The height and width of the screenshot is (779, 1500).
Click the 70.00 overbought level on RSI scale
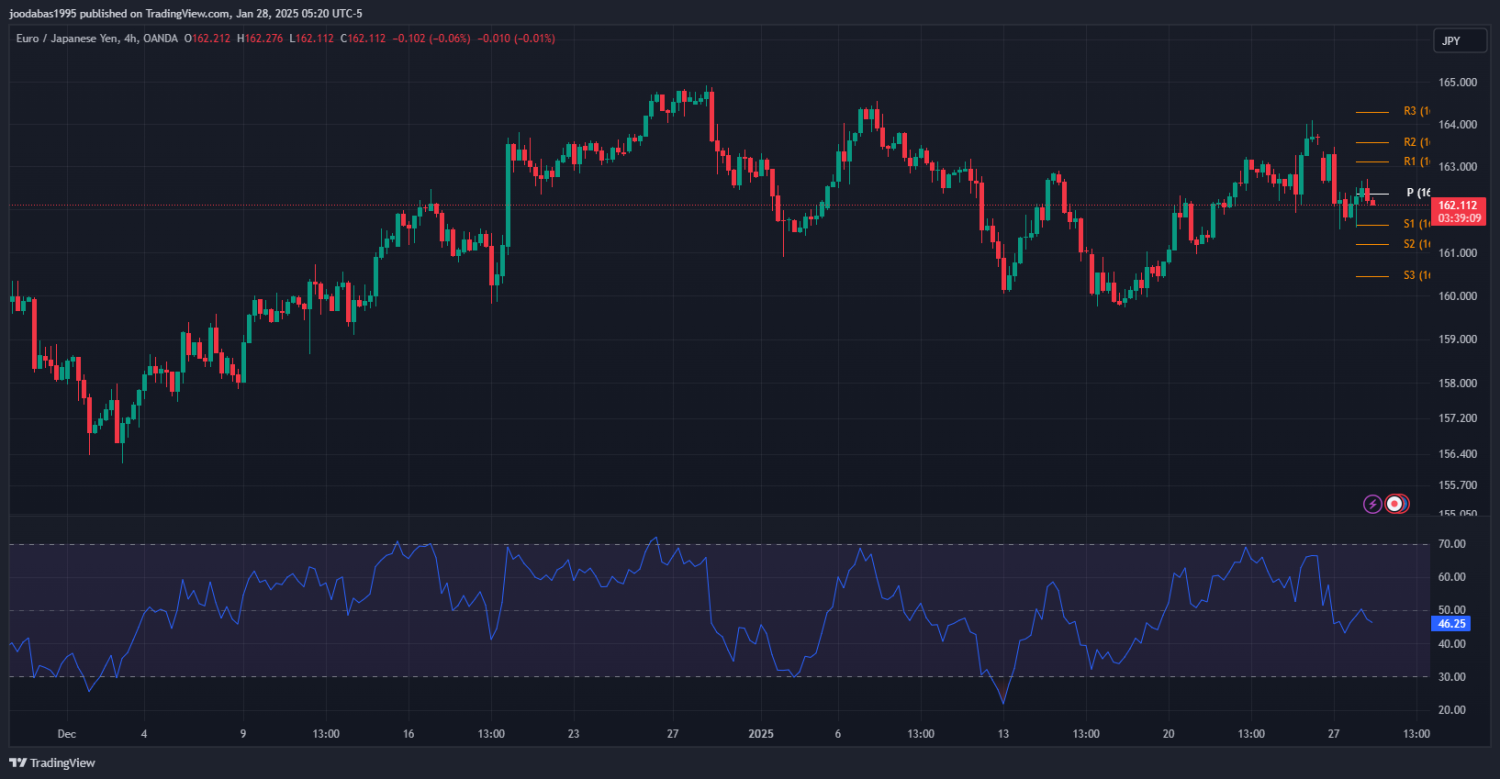click(x=1452, y=544)
